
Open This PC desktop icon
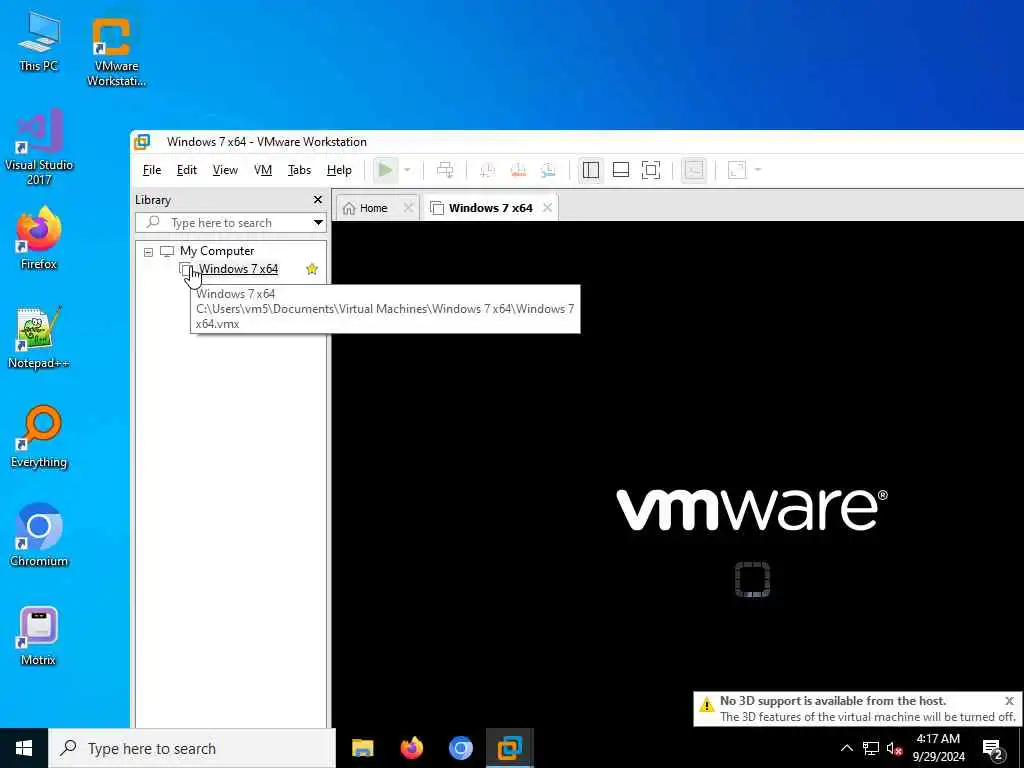pos(39,41)
